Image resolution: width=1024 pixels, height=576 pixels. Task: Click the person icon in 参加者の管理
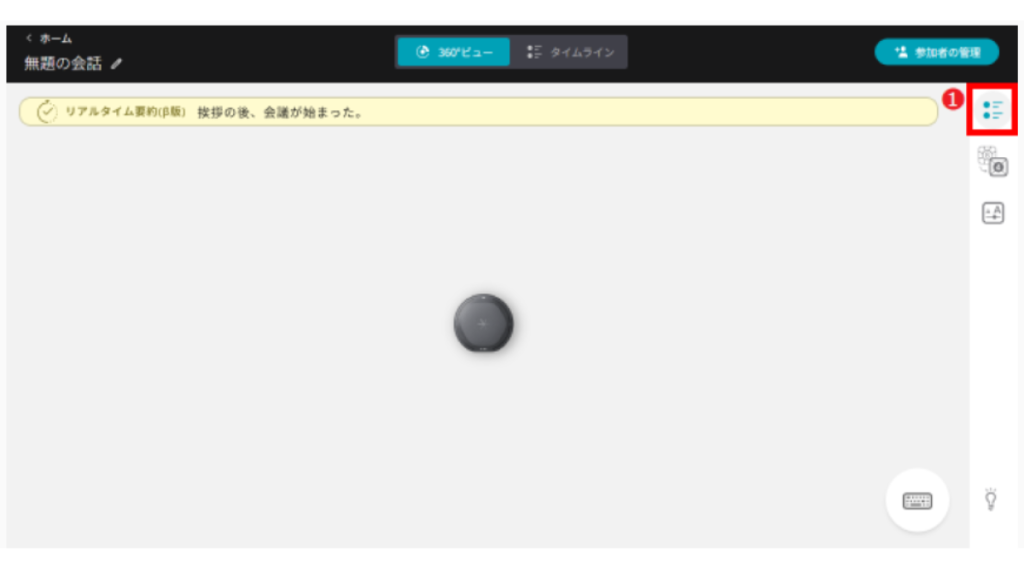[900, 52]
